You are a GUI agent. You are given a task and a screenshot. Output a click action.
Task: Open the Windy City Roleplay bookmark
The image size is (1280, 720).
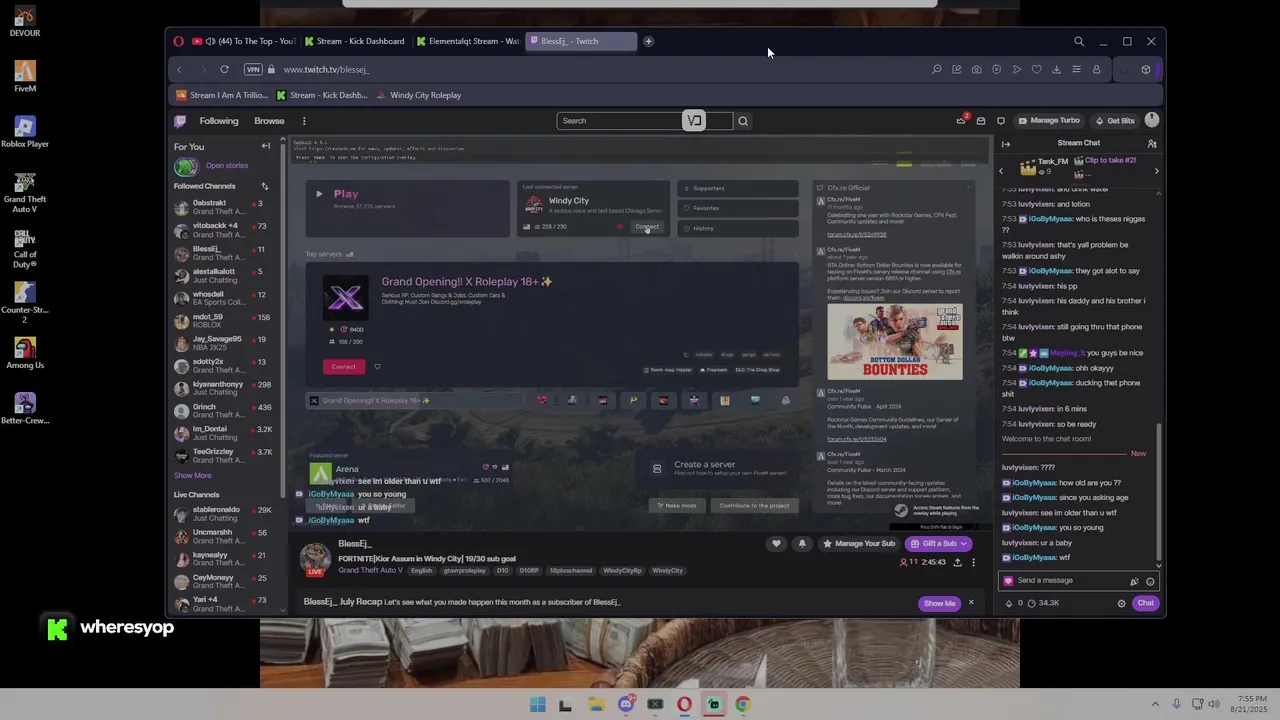click(x=418, y=95)
